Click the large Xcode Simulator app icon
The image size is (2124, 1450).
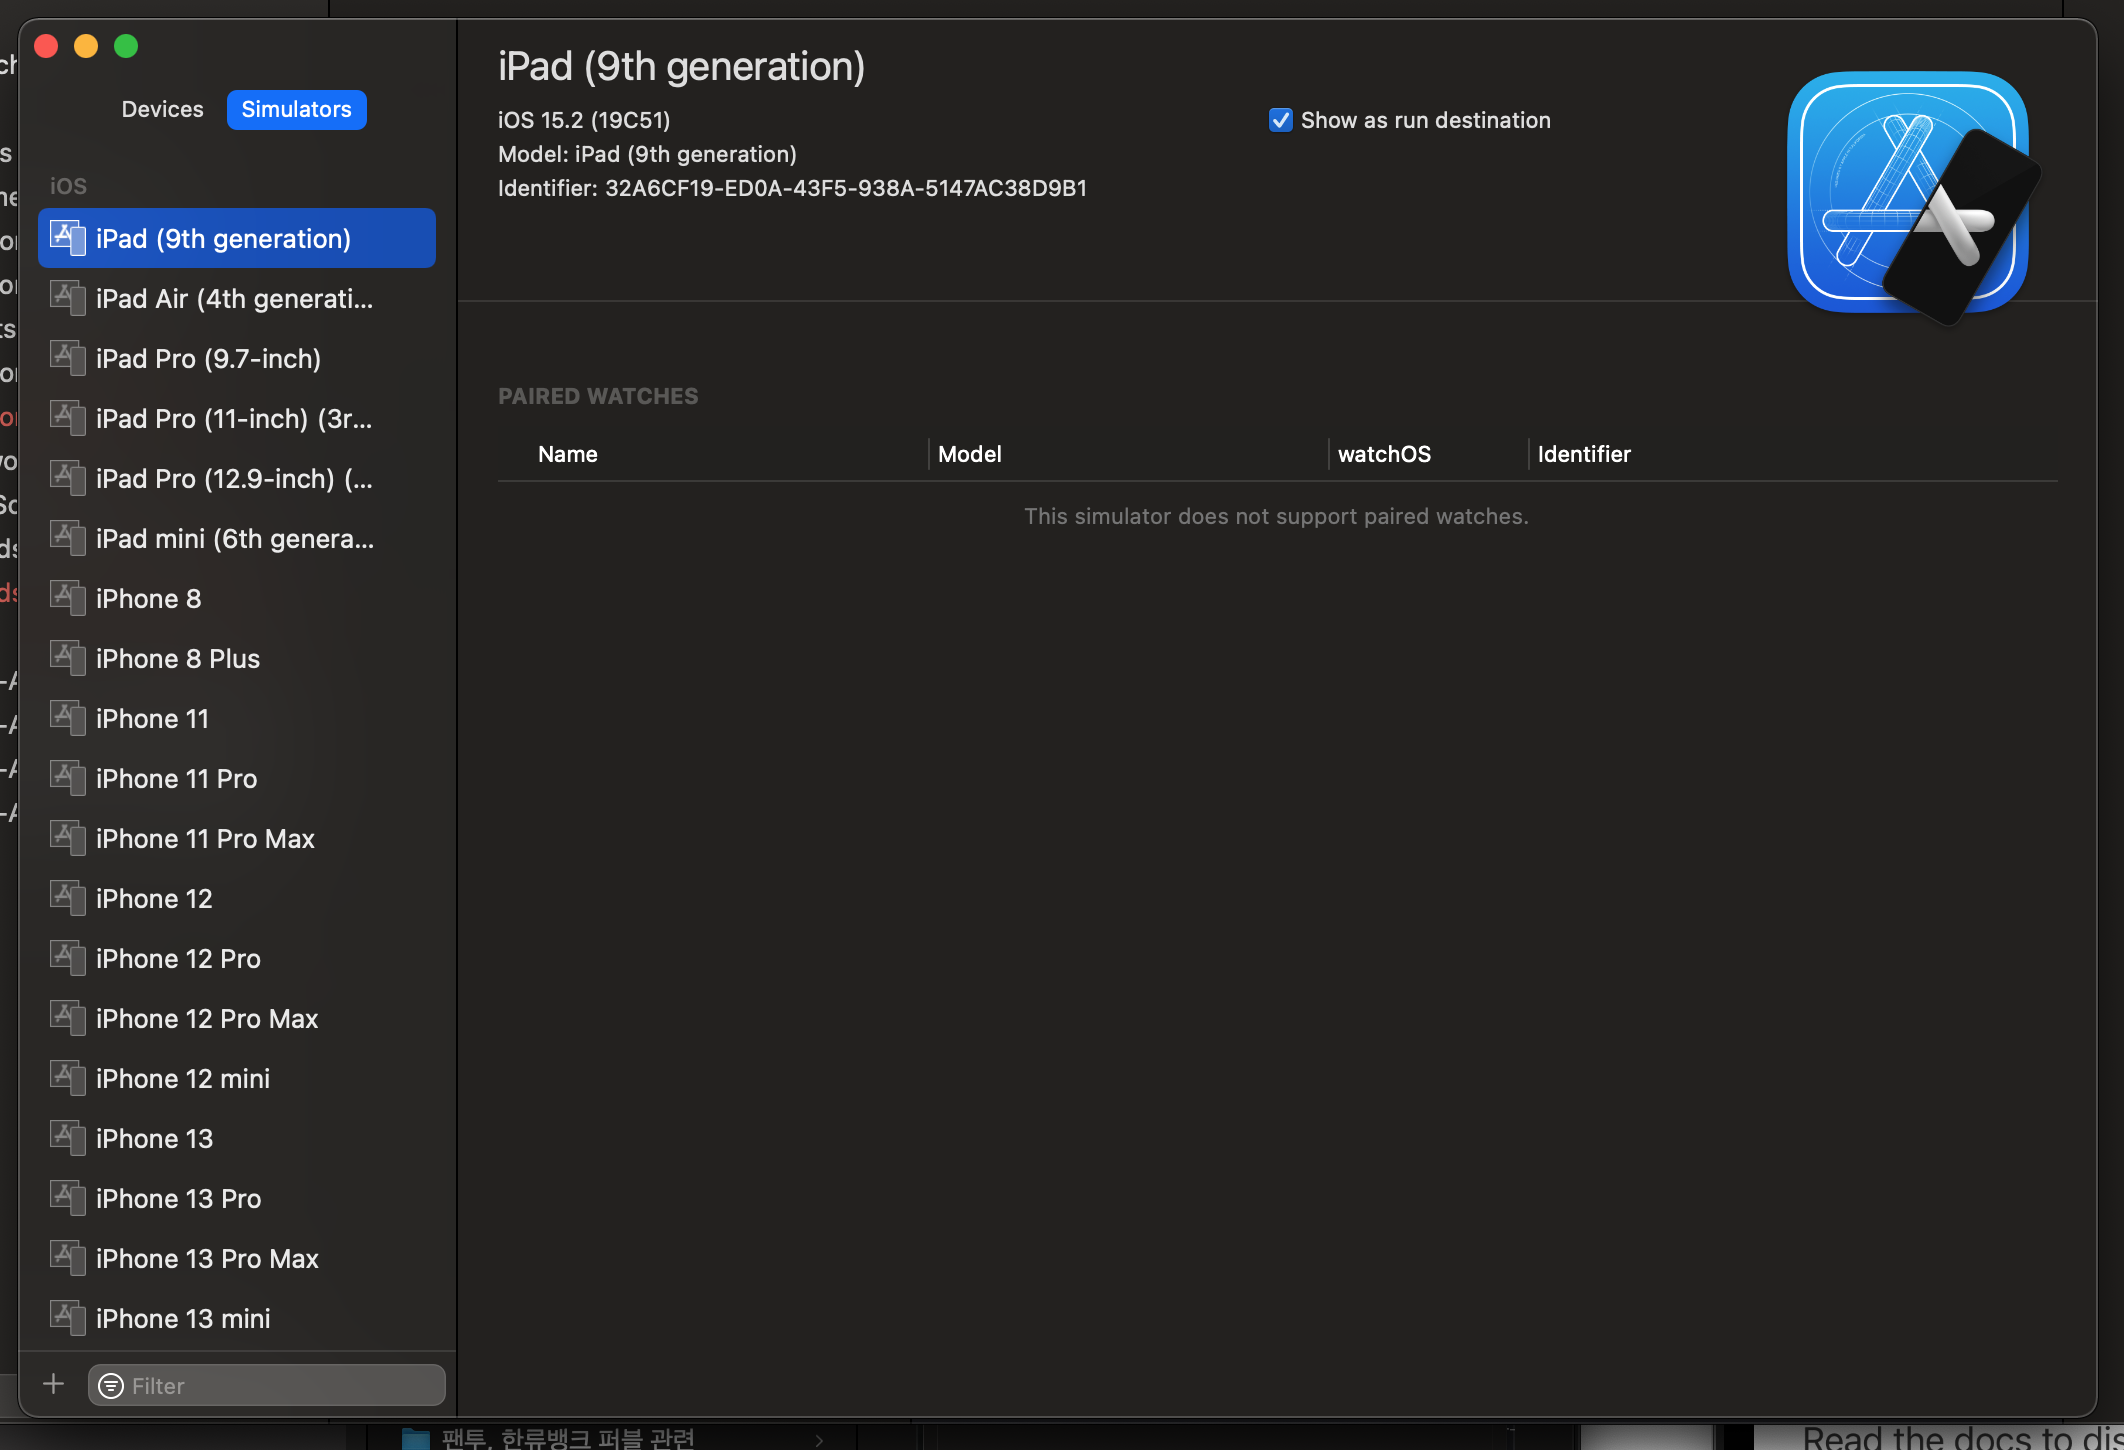[x=1908, y=194]
